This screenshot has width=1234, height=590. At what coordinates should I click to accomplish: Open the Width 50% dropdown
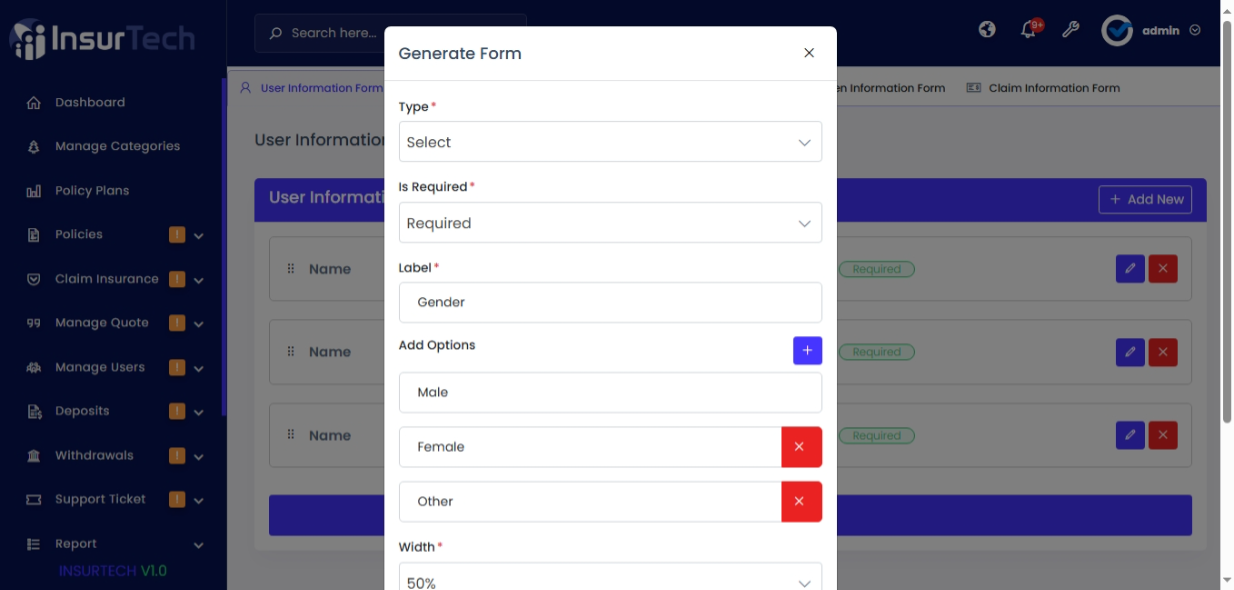coord(610,579)
